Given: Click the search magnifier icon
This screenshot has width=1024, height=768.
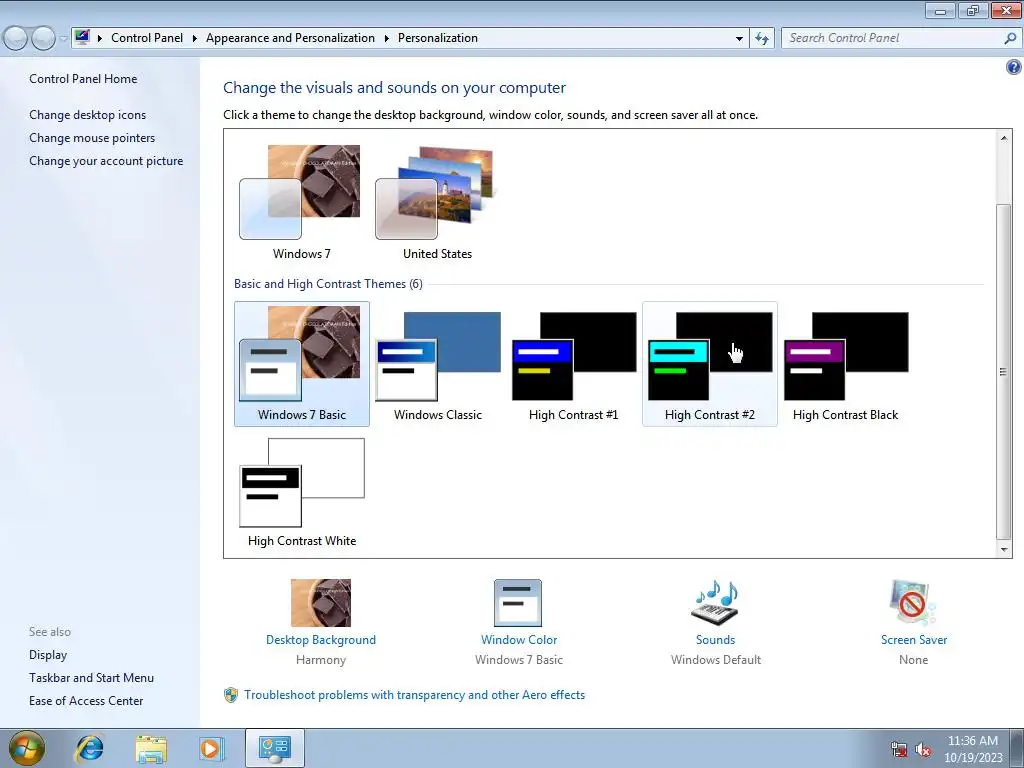Looking at the screenshot, I should [x=1010, y=39].
